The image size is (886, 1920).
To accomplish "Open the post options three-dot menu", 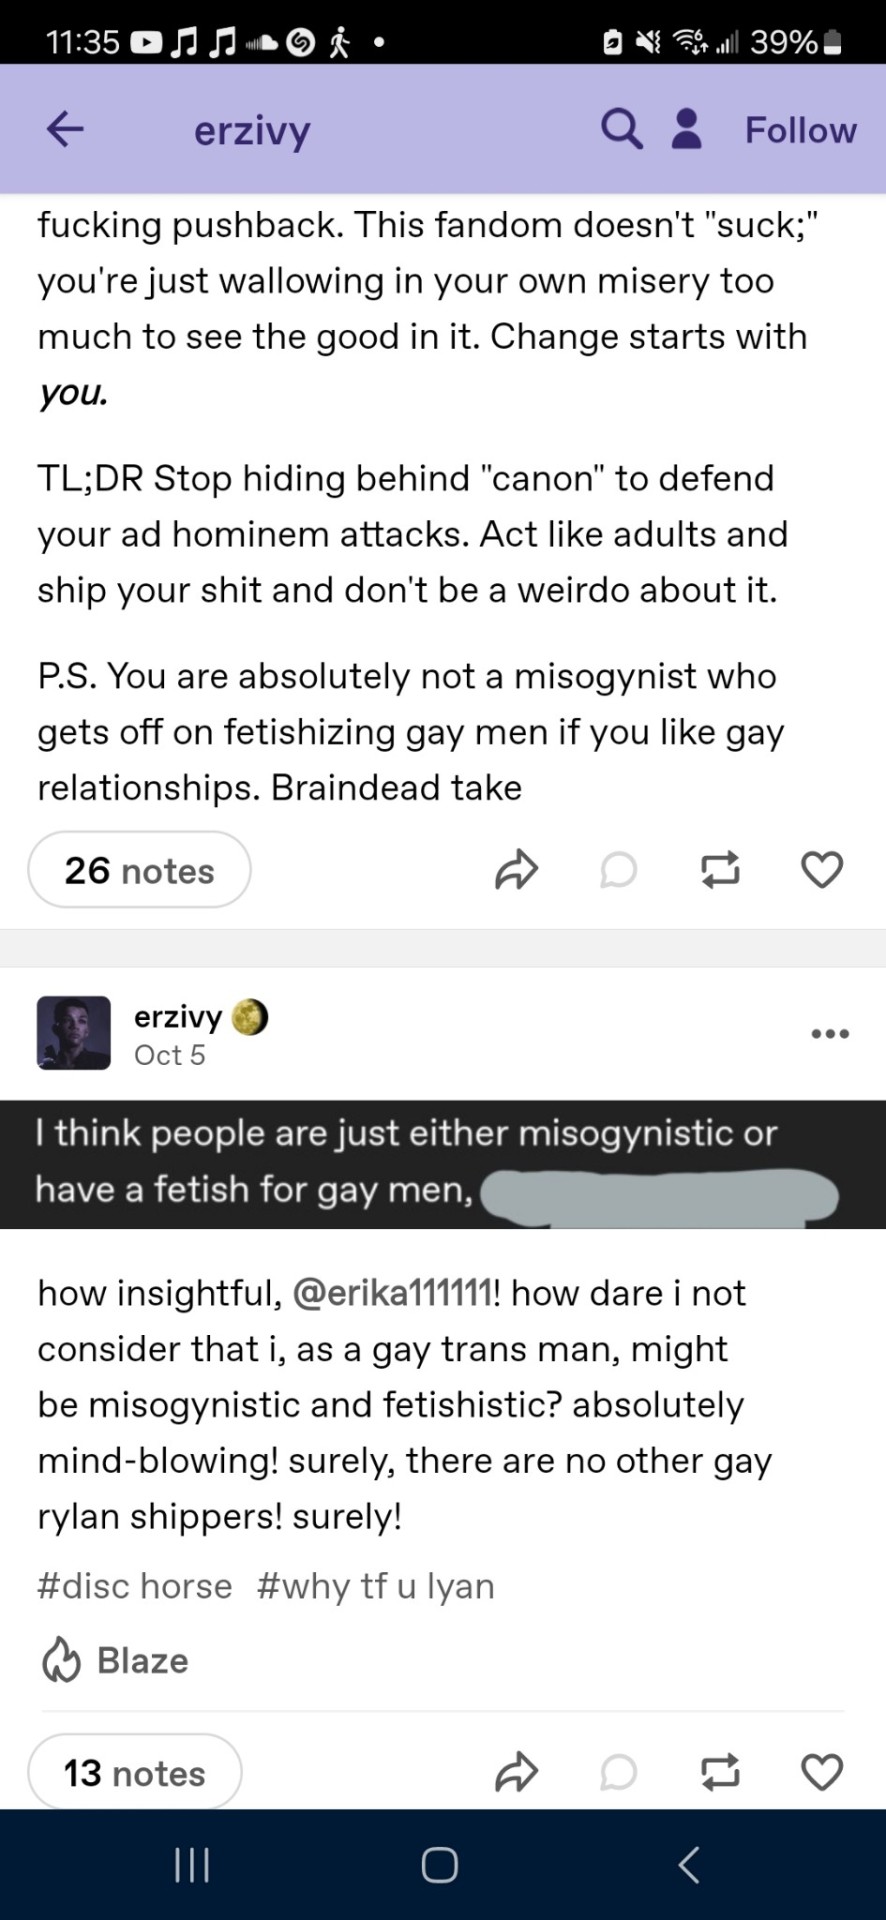I will click(x=830, y=1034).
